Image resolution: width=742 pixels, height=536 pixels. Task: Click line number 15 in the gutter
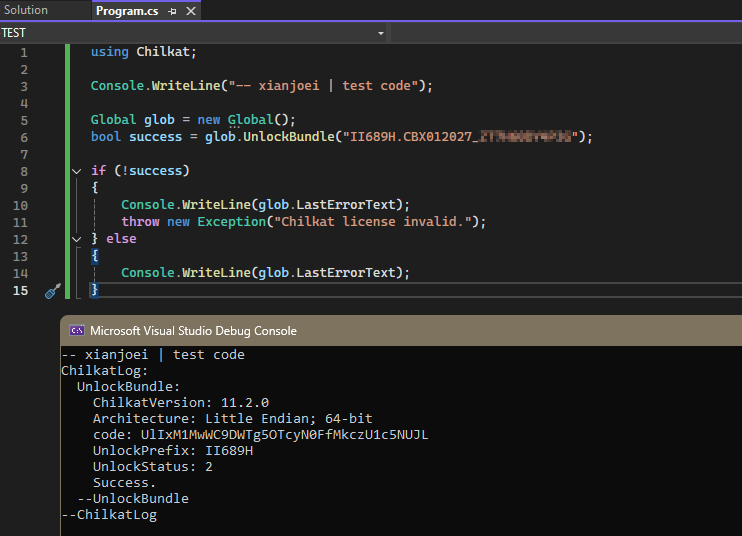20,290
